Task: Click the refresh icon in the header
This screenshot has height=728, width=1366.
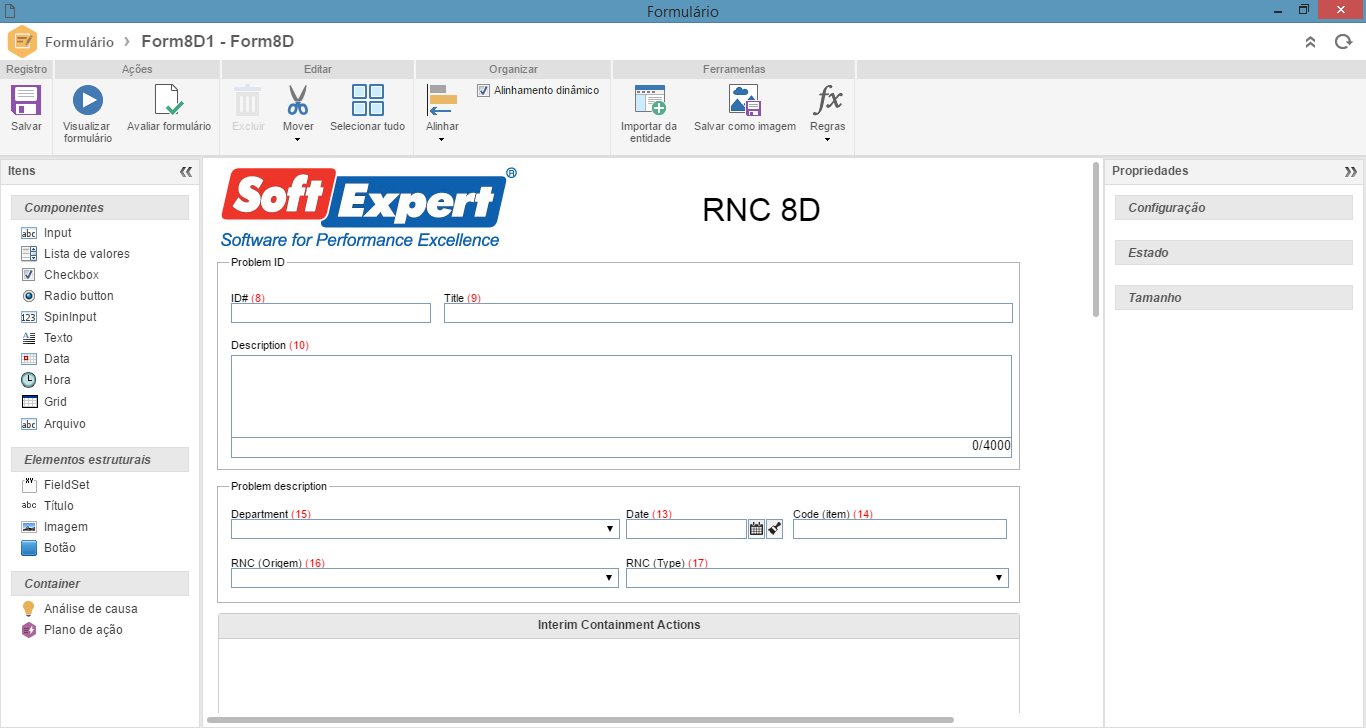Action: [x=1343, y=42]
